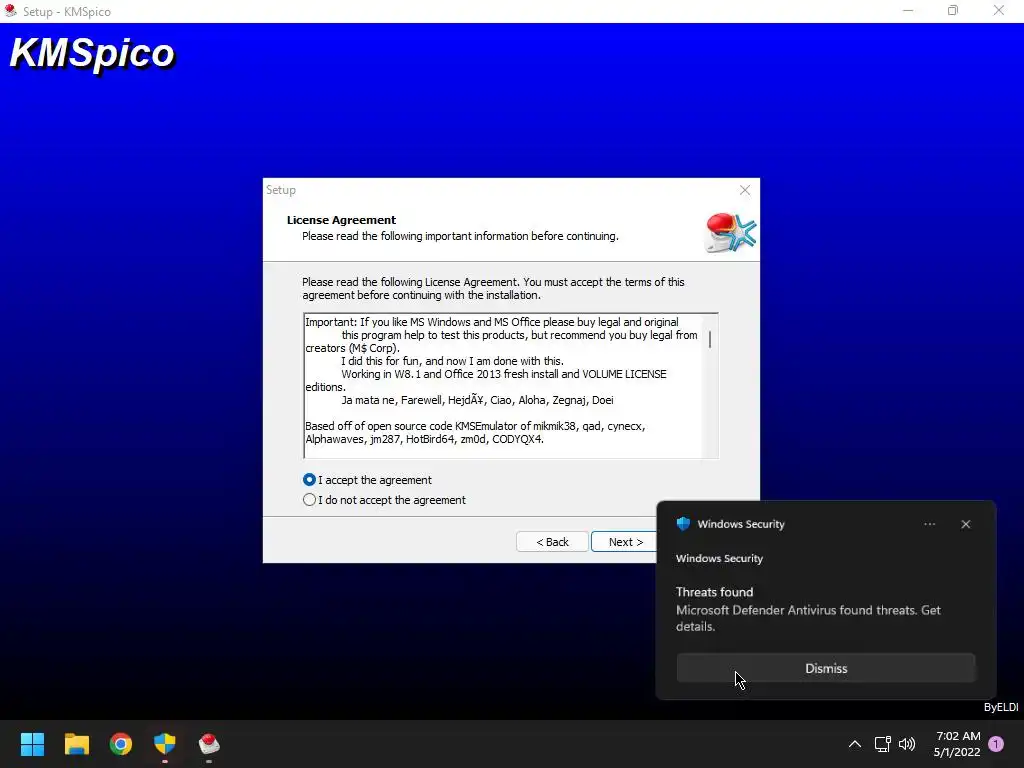Open notification options three-dot menu

click(930, 524)
